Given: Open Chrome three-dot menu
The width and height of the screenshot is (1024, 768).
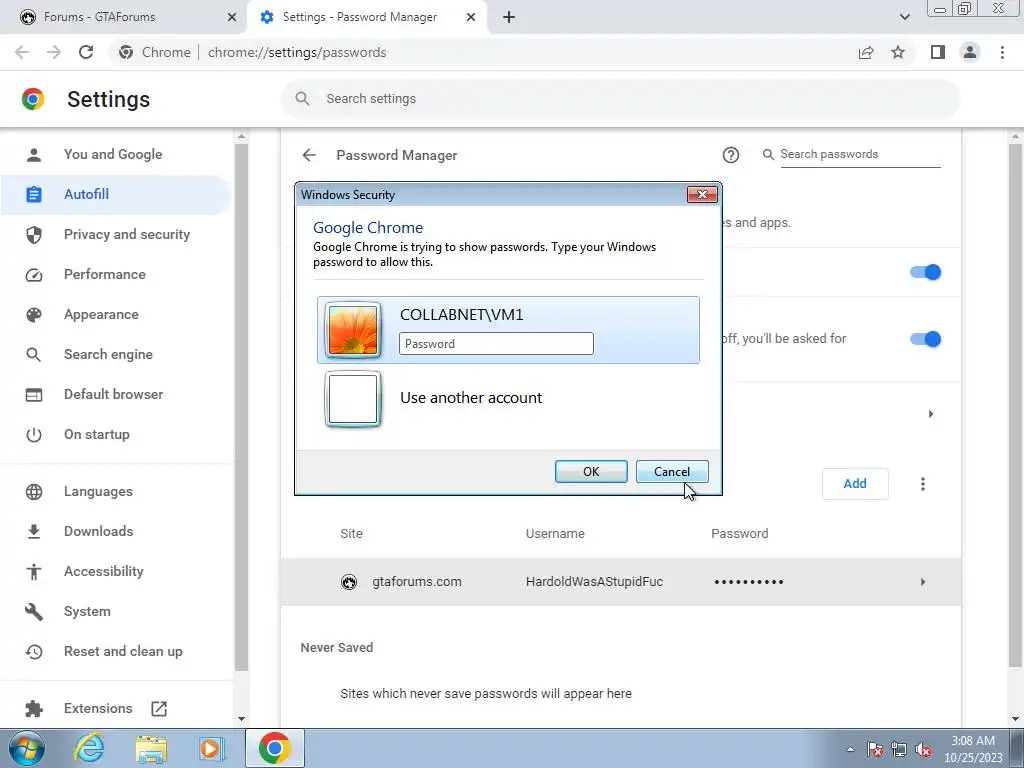Looking at the screenshot, I should click(x=1002, y=52).
